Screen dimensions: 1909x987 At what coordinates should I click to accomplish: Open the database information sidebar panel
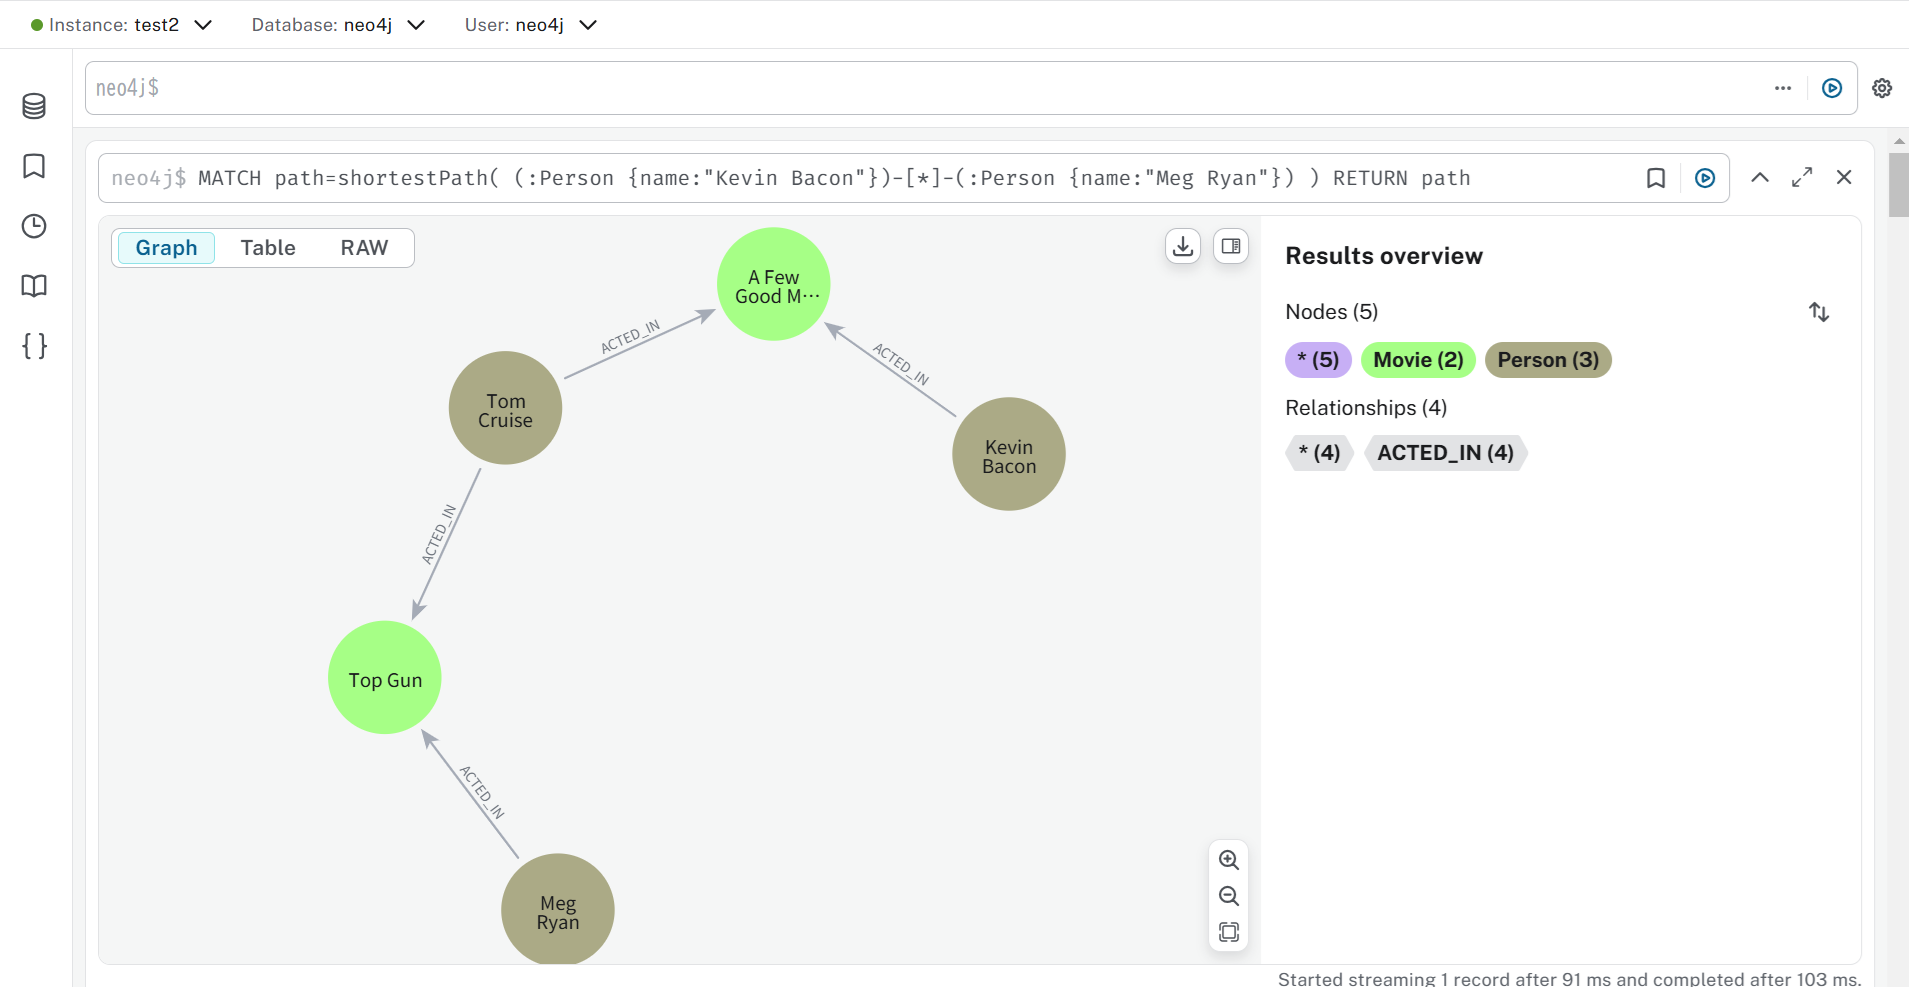click(33, 105)
